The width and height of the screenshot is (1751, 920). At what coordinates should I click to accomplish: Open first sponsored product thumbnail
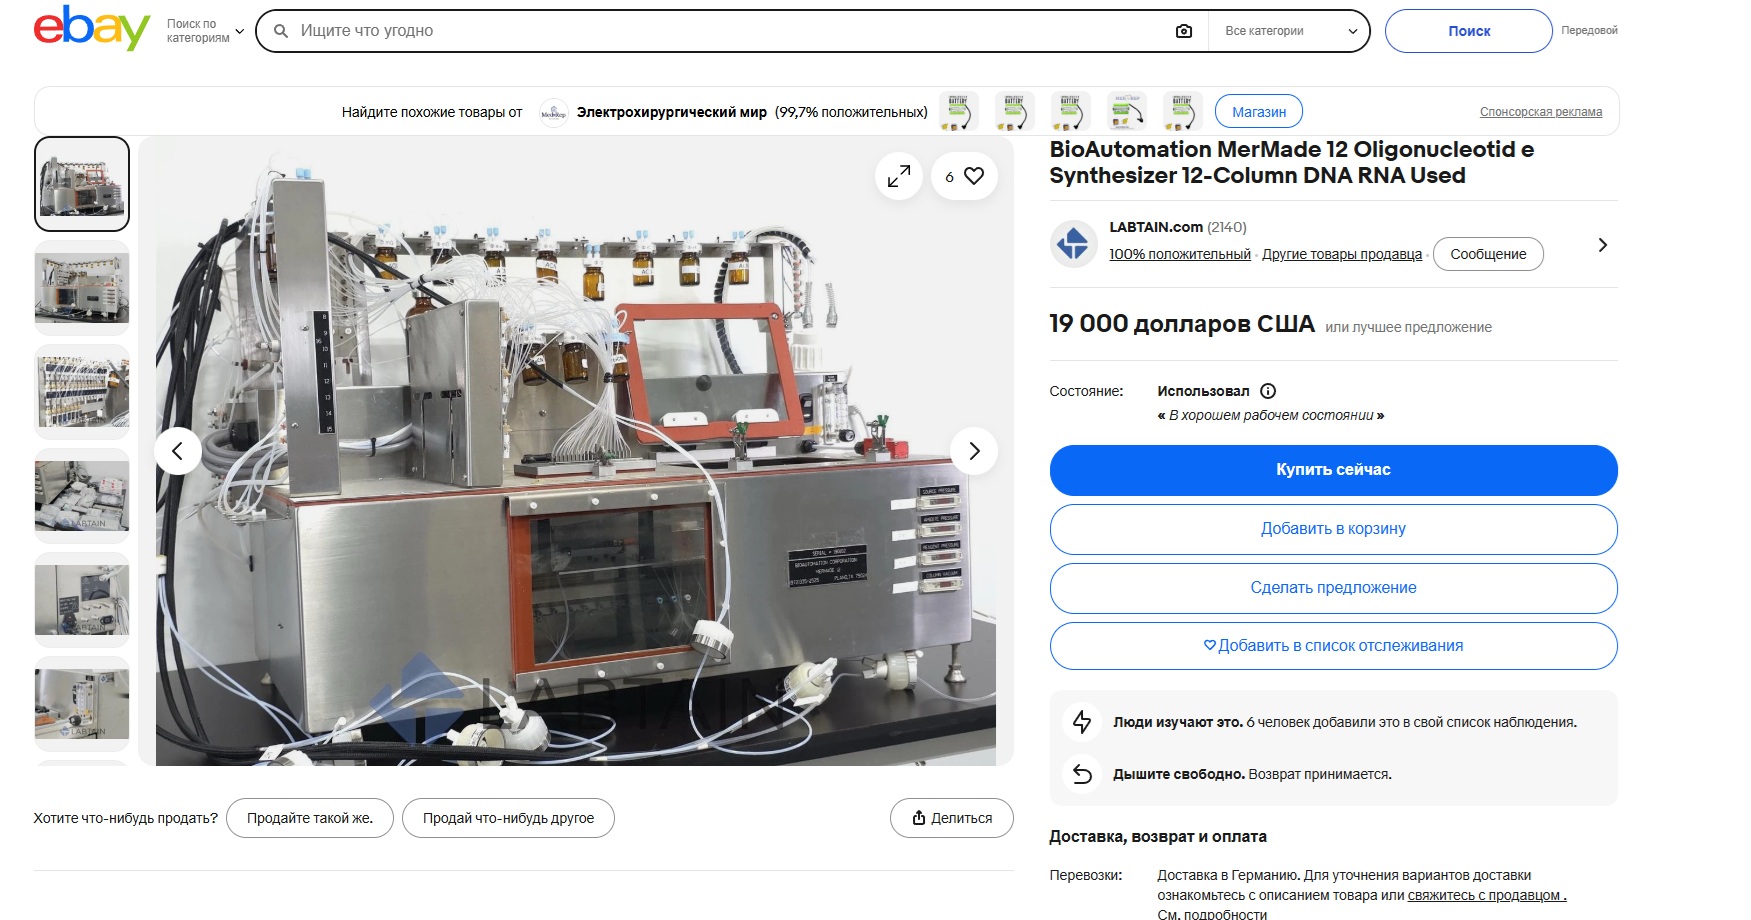958,112
